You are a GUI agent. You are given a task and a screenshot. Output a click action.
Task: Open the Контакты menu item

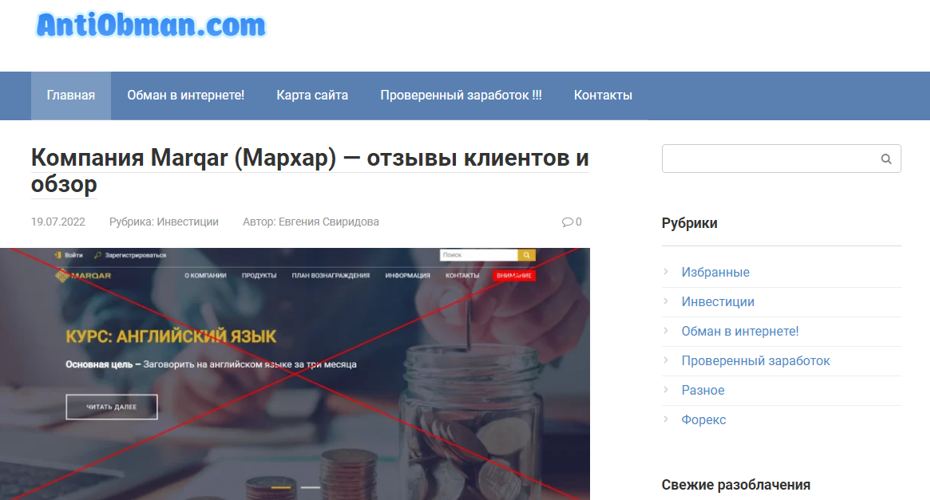point(603,95)
